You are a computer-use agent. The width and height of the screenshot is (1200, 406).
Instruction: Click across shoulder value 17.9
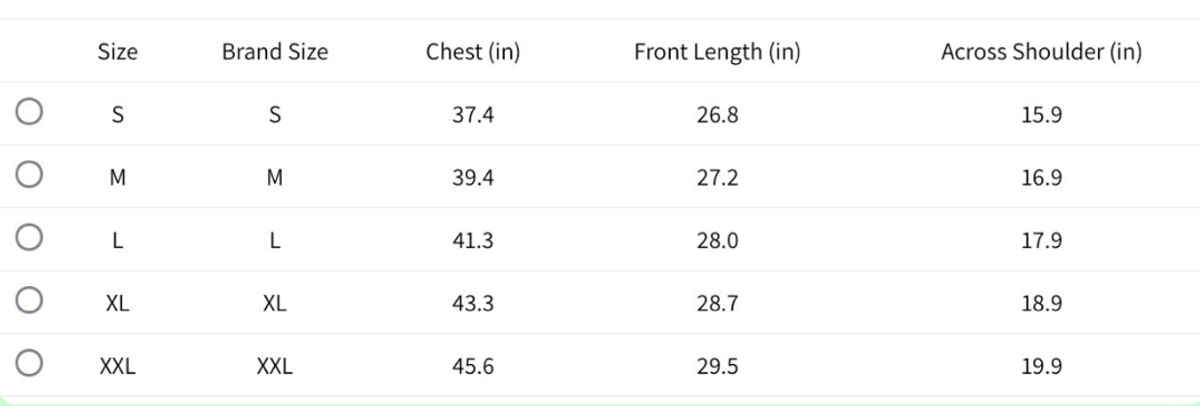pyautogui.click(x=1041, y=241)
